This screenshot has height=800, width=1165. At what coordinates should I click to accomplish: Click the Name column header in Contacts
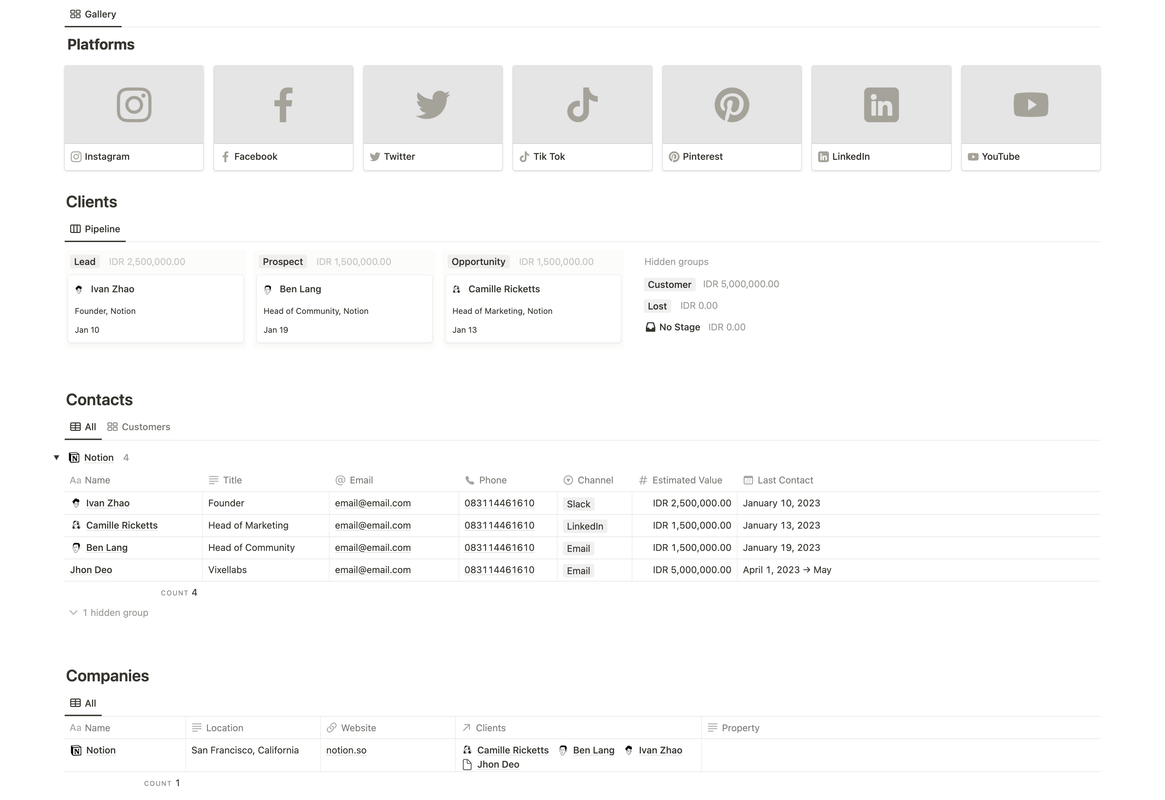(90, 481)
